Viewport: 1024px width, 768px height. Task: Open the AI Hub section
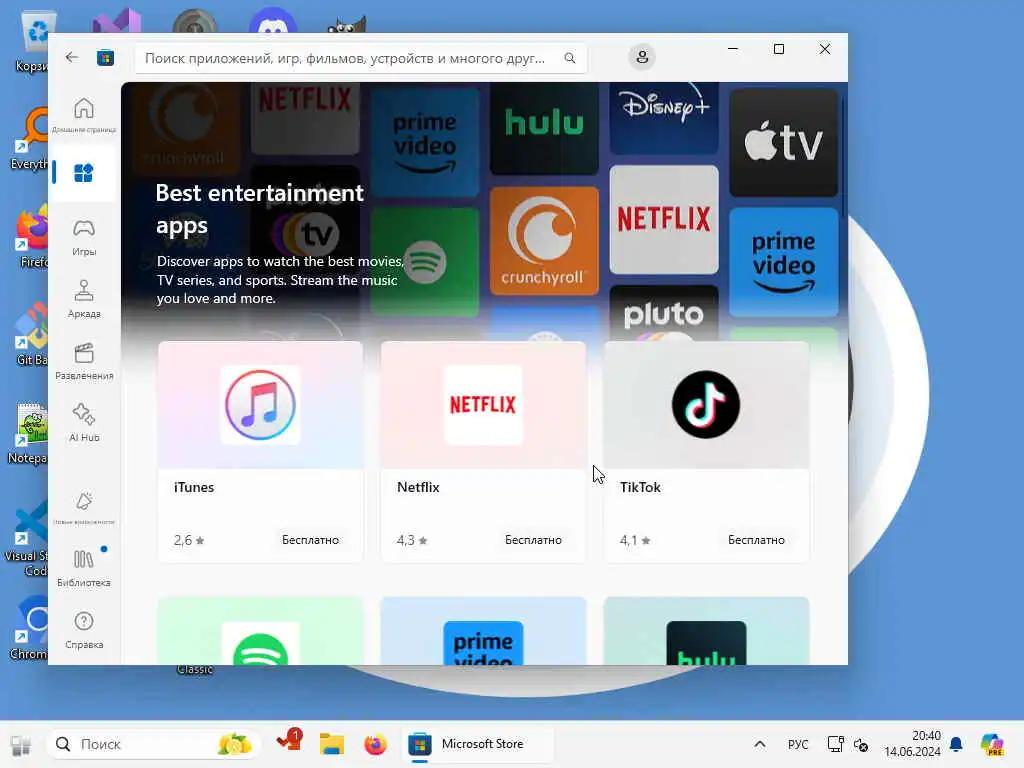pyautogui.click(x=84, y=423)
